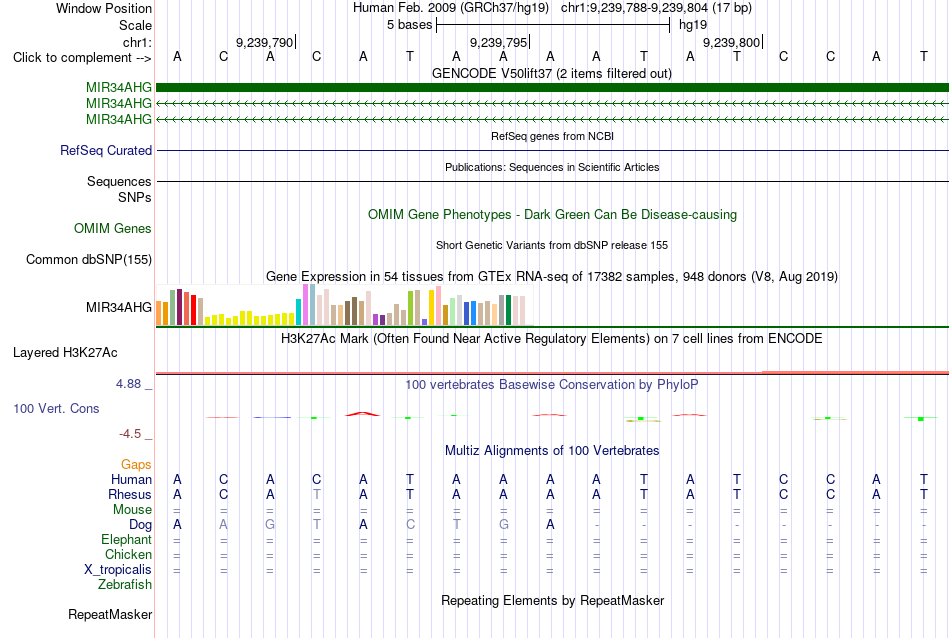Viewport: 950px width, 638px height.
Task: Open 'RefSeq genes from NCBI' track title
Action: [x=552, y=136]
